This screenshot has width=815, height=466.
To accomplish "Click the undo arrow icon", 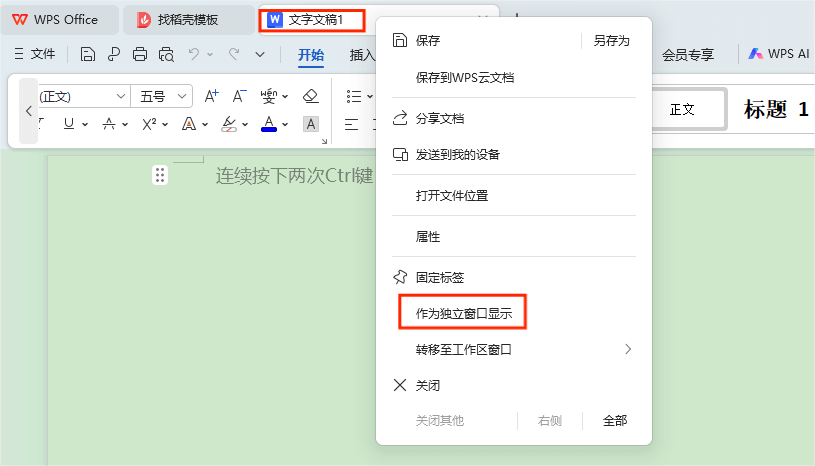I will tap(194, 54).
